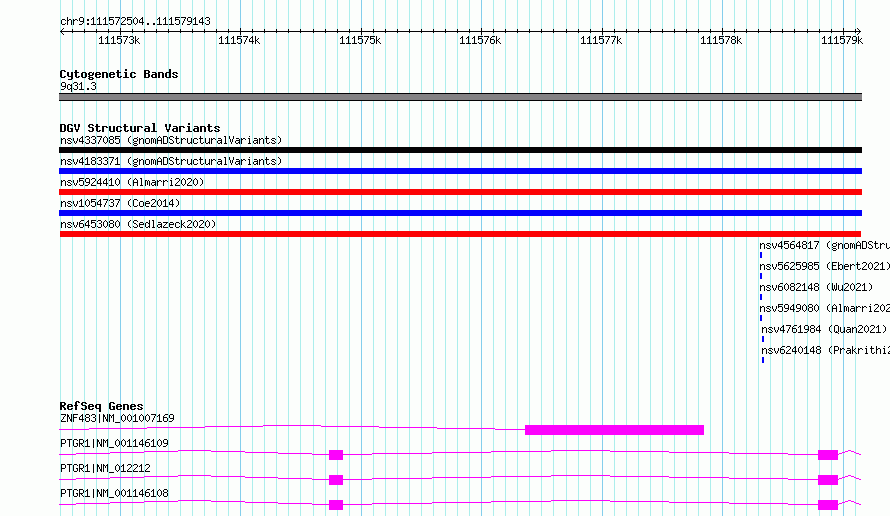The height and width of the screenshot is (516, 890).
Task: Click the 111573k ruler tick label
Action: coord(119,40)
